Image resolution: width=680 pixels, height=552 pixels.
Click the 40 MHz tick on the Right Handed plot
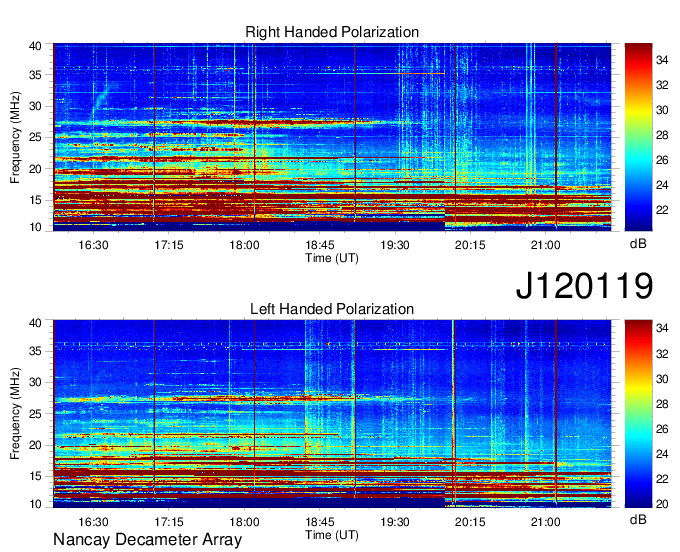[35, 46]
